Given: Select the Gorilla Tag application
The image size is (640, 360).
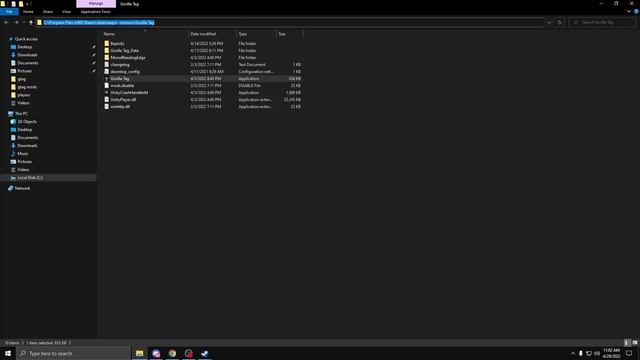Looking at the screenshot, I should 120,78.
